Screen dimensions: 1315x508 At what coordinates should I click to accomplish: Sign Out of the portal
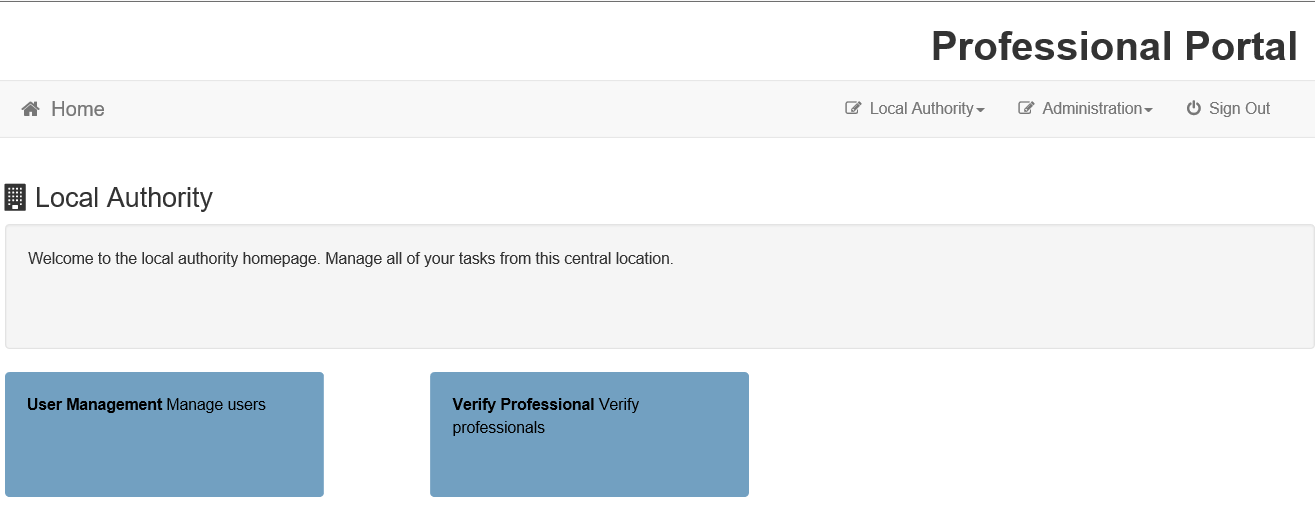1228,108
